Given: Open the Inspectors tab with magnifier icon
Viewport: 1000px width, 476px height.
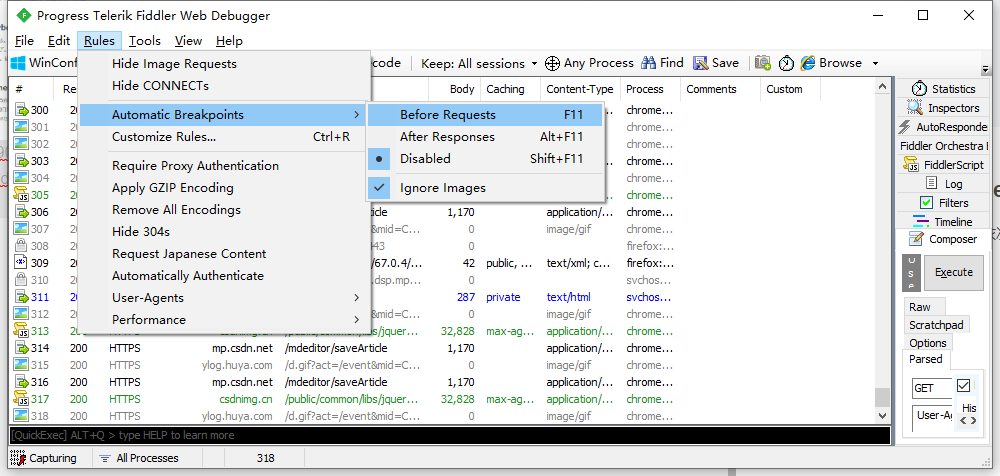Looking at the screenshot, I should click(944, 108).
